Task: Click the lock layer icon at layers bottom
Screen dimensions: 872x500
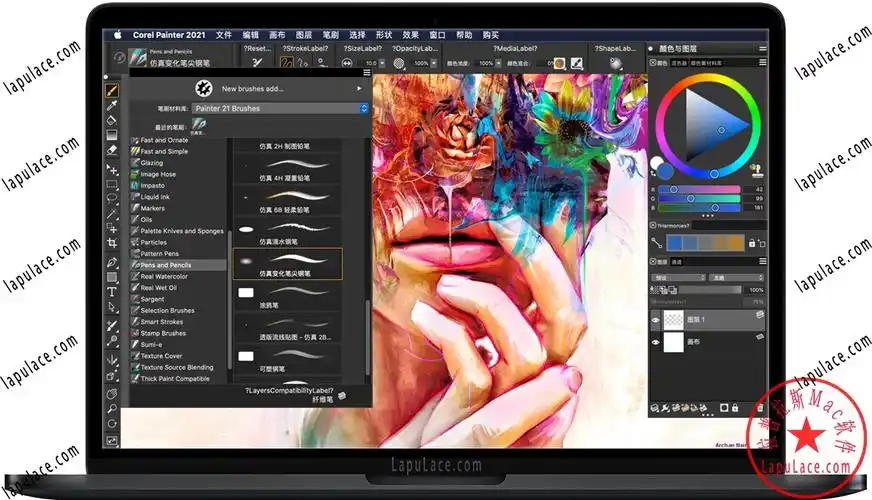Action: pos(735,408)
